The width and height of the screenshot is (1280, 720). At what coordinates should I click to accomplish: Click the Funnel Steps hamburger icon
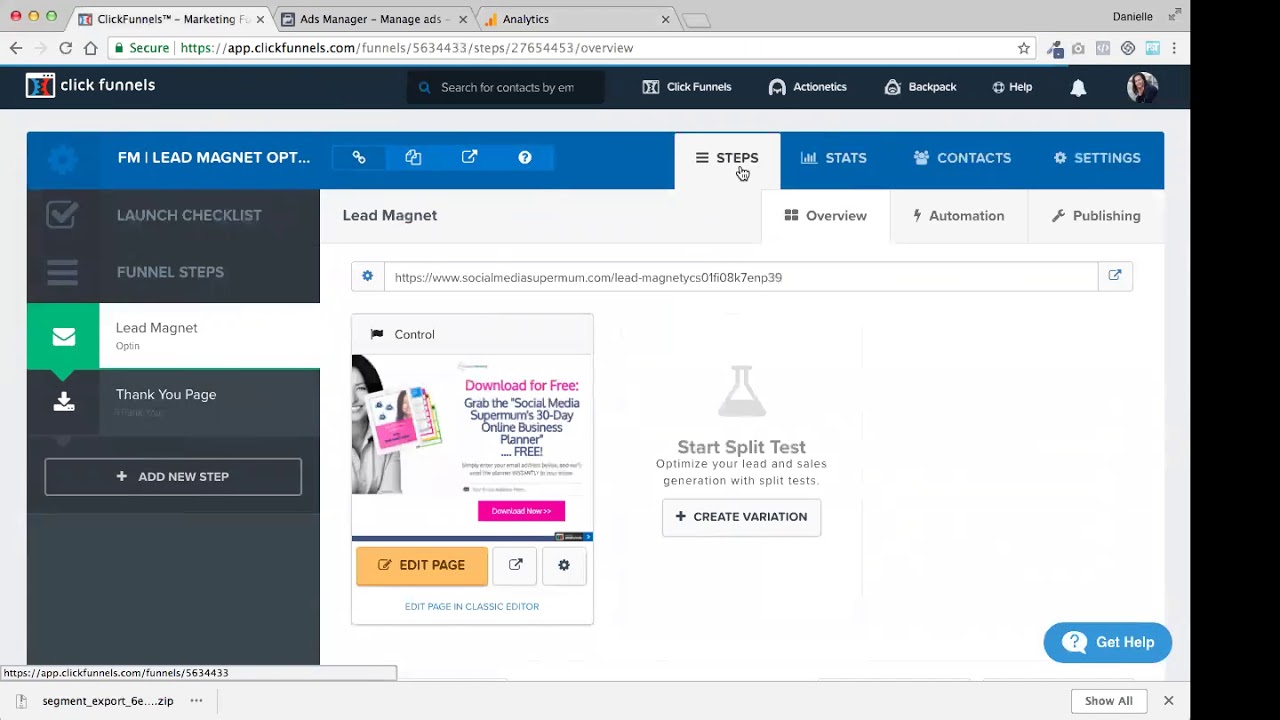tap(62, 272)
